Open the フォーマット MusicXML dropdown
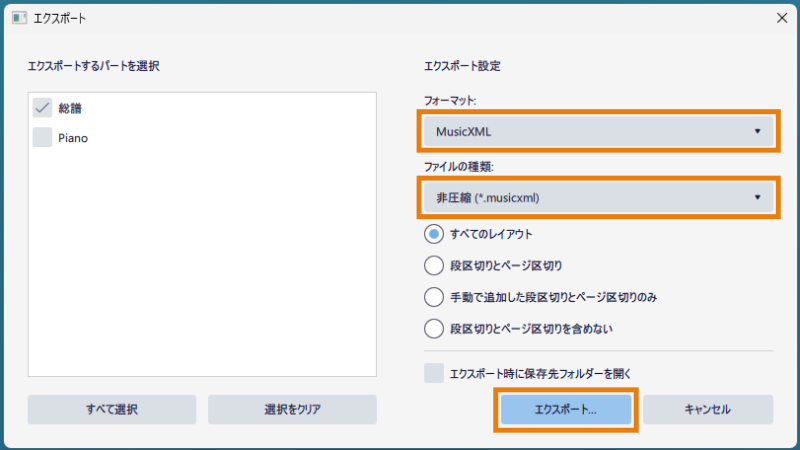 [x=598, y=131]
